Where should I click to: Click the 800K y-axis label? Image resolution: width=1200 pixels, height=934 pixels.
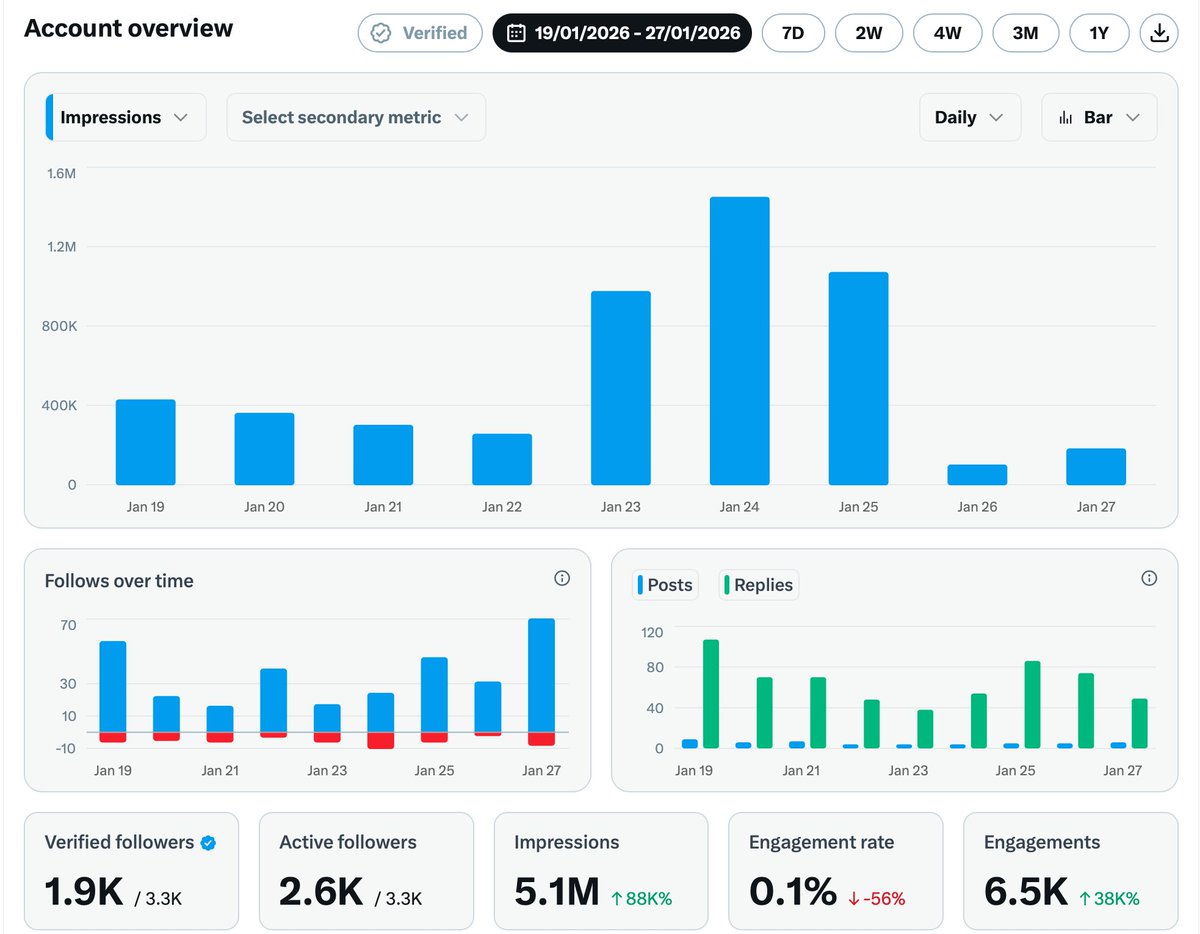59,326
